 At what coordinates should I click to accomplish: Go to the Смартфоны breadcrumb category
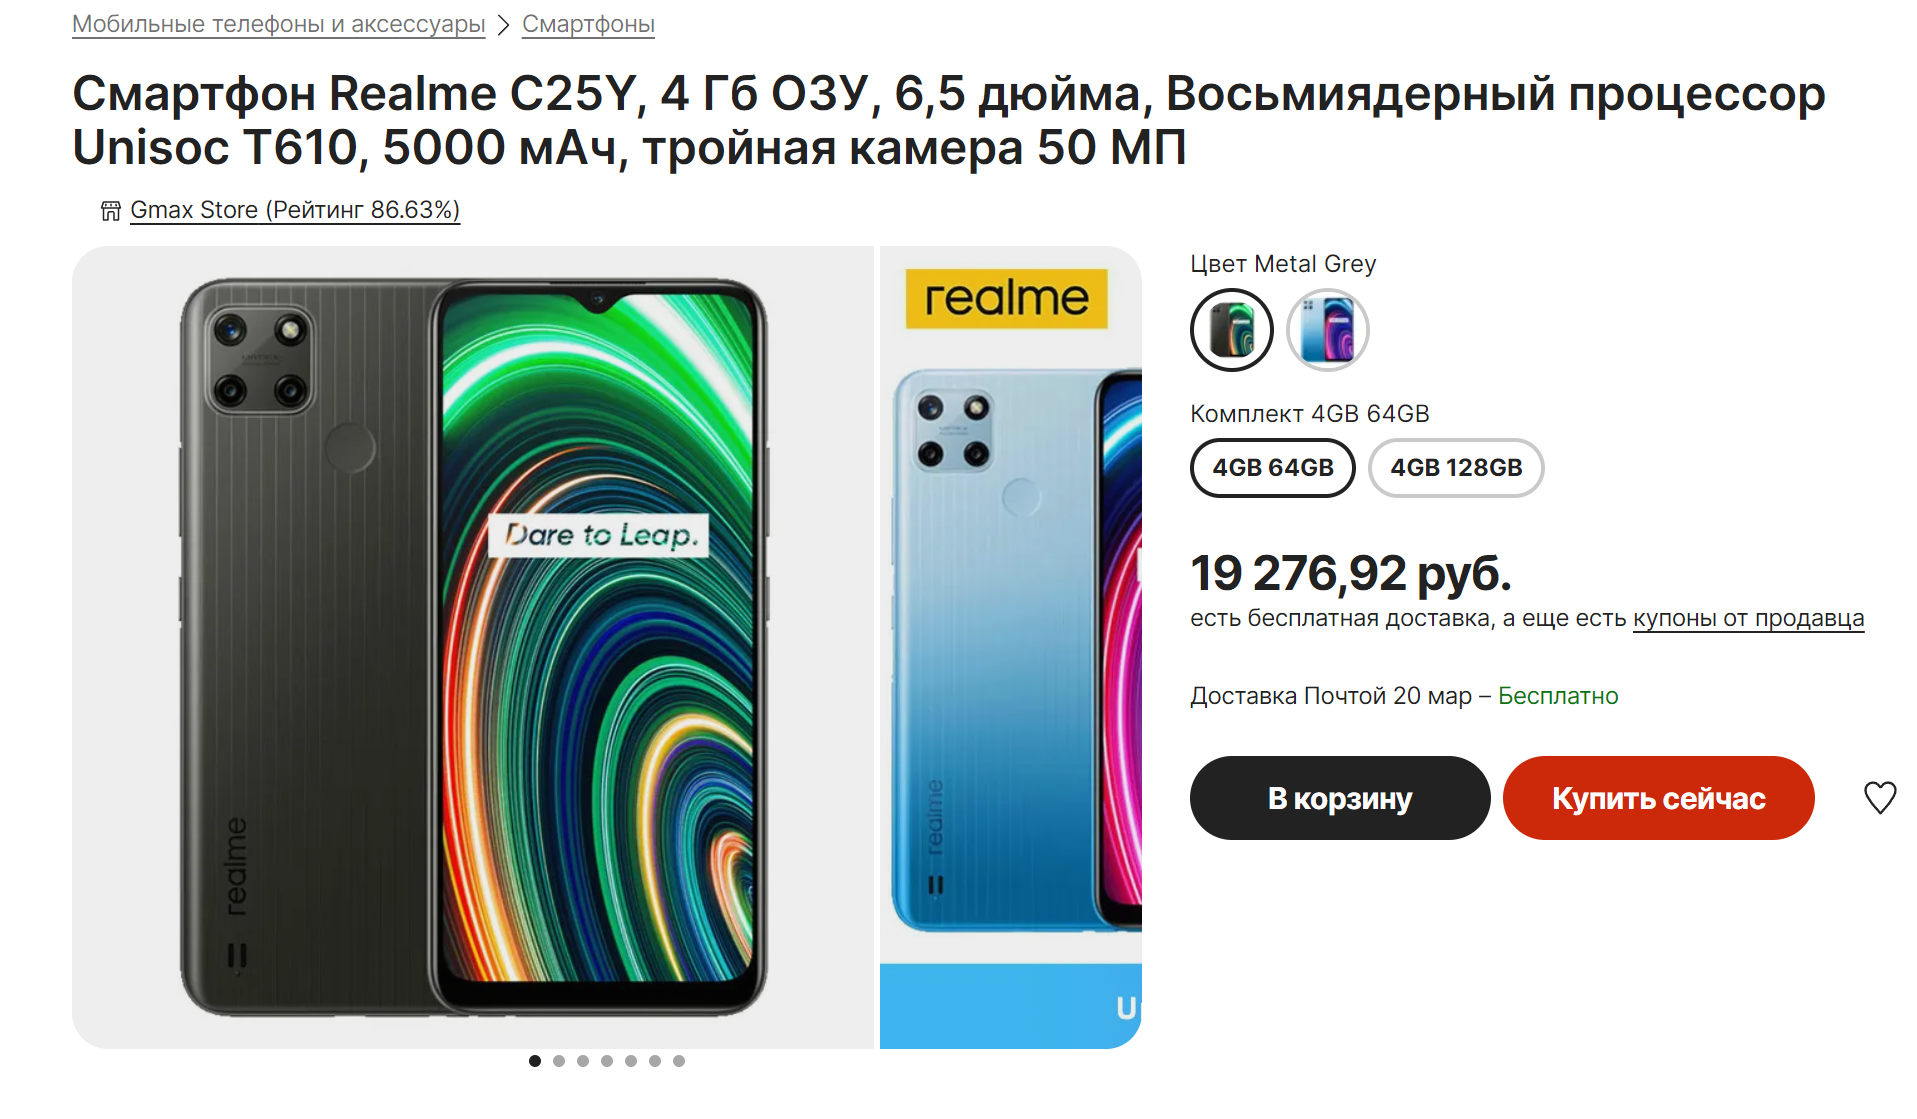588,24
